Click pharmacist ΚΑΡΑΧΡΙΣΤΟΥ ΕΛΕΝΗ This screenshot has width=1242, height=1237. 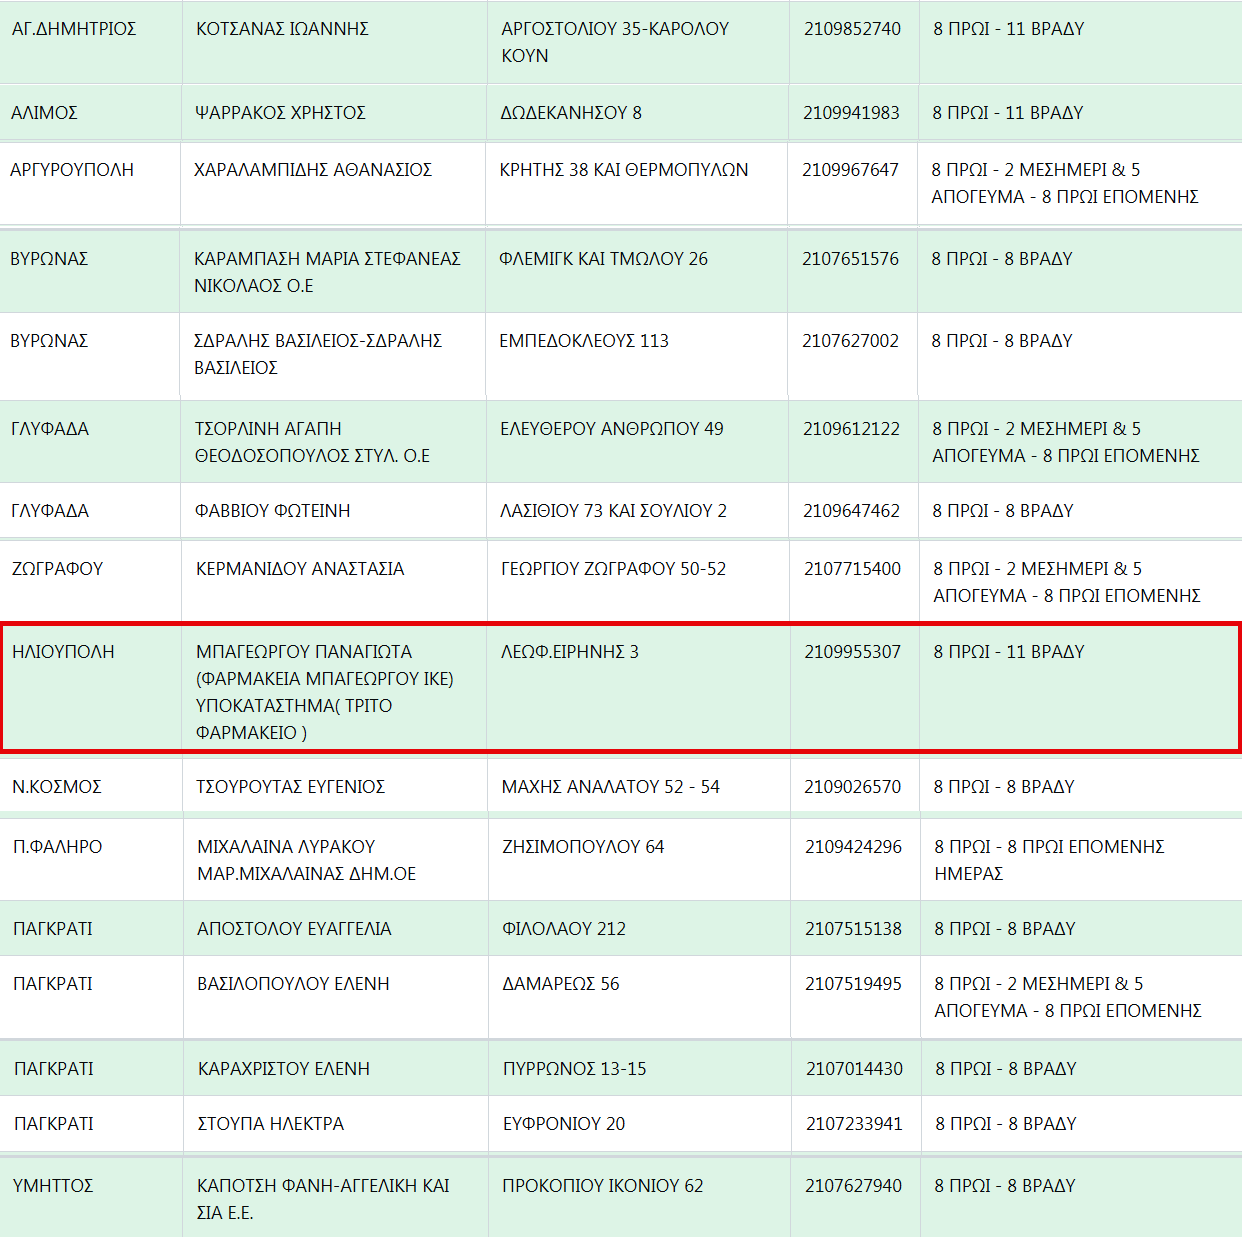[284, 1069]
